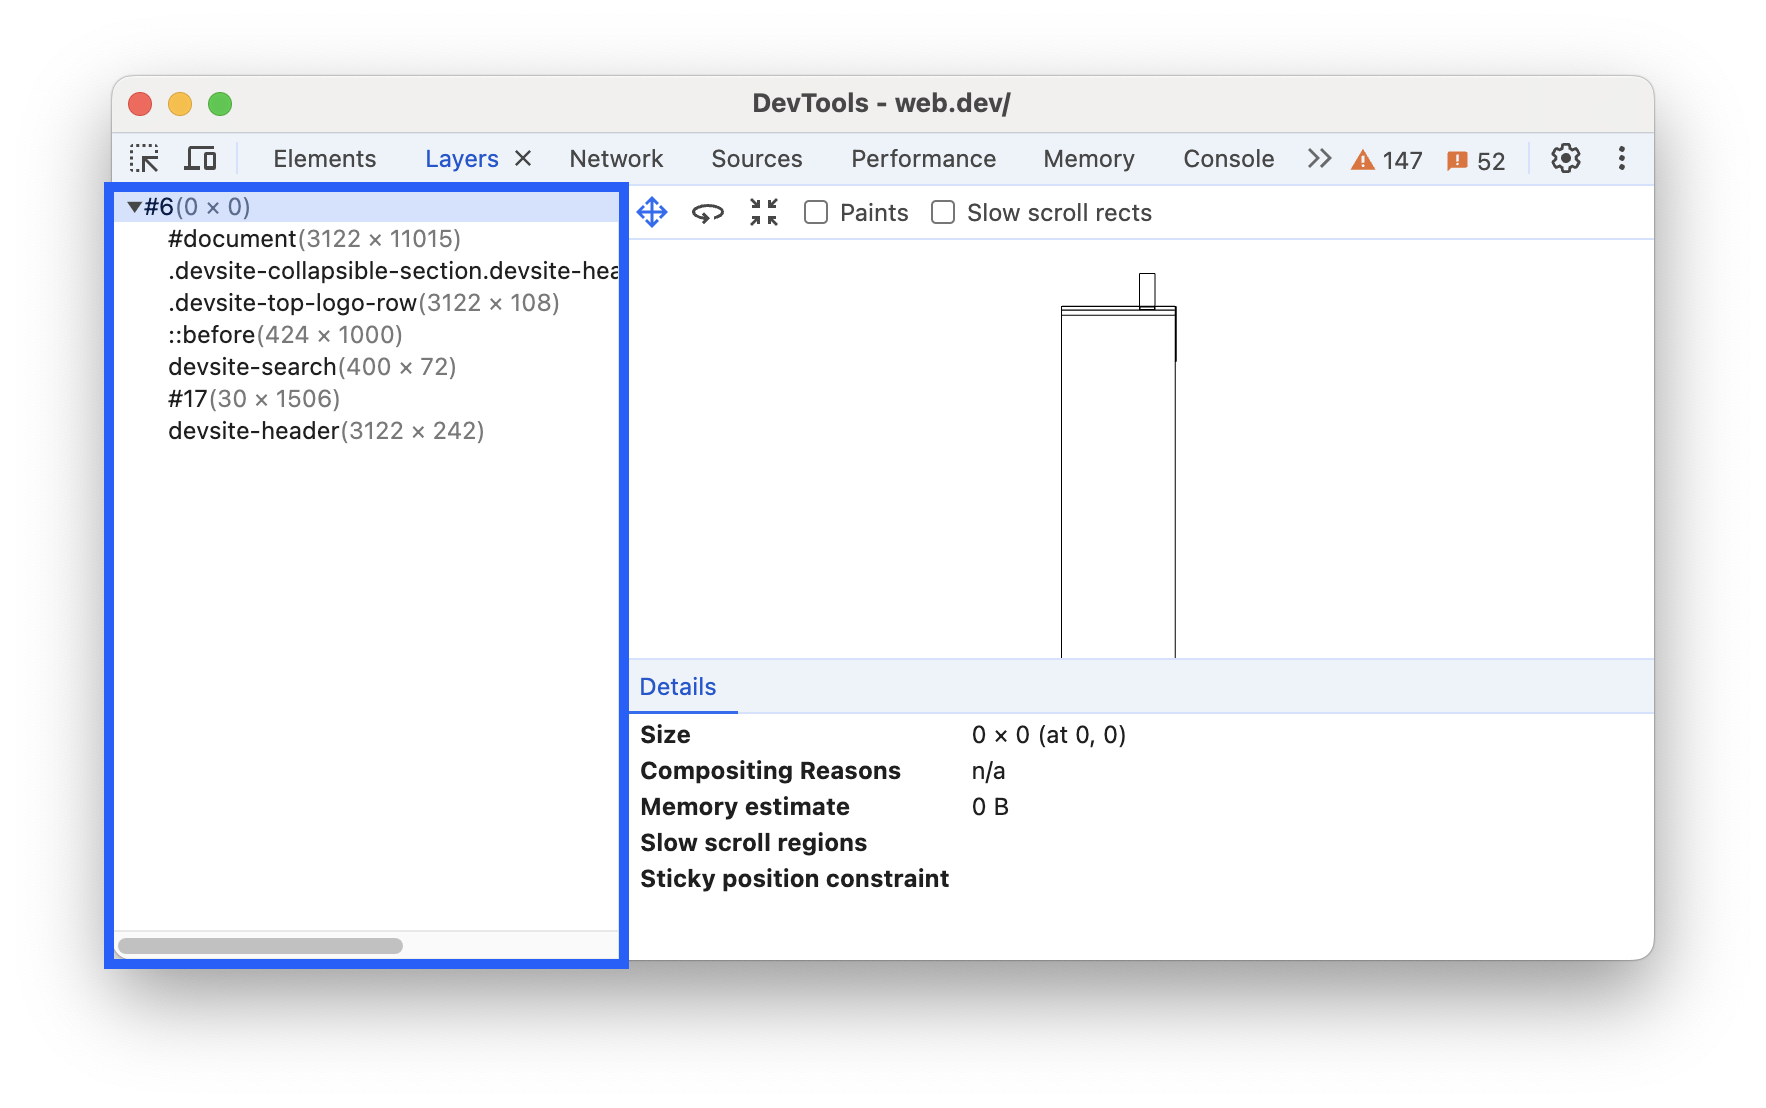This screenshot has height=1108, width=1766.
Task: Switch to the Console tab
Action: click(1228, 158)
